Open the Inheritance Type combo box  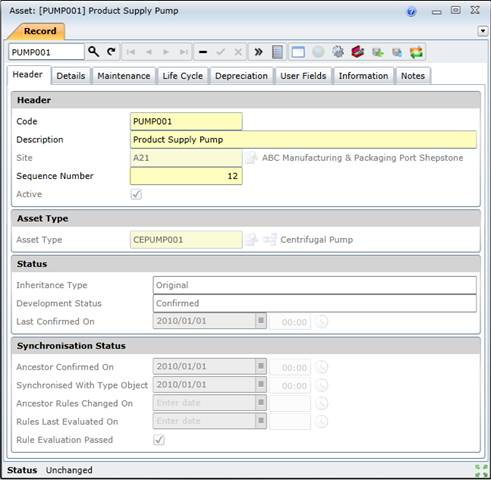(315, 285)
